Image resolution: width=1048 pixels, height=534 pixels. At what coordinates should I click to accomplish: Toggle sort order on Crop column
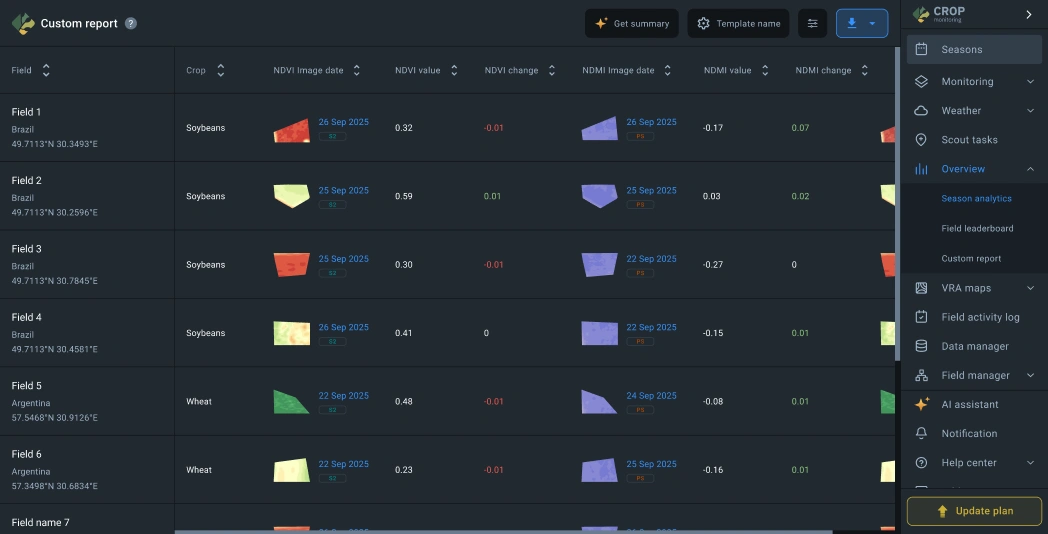220,71
